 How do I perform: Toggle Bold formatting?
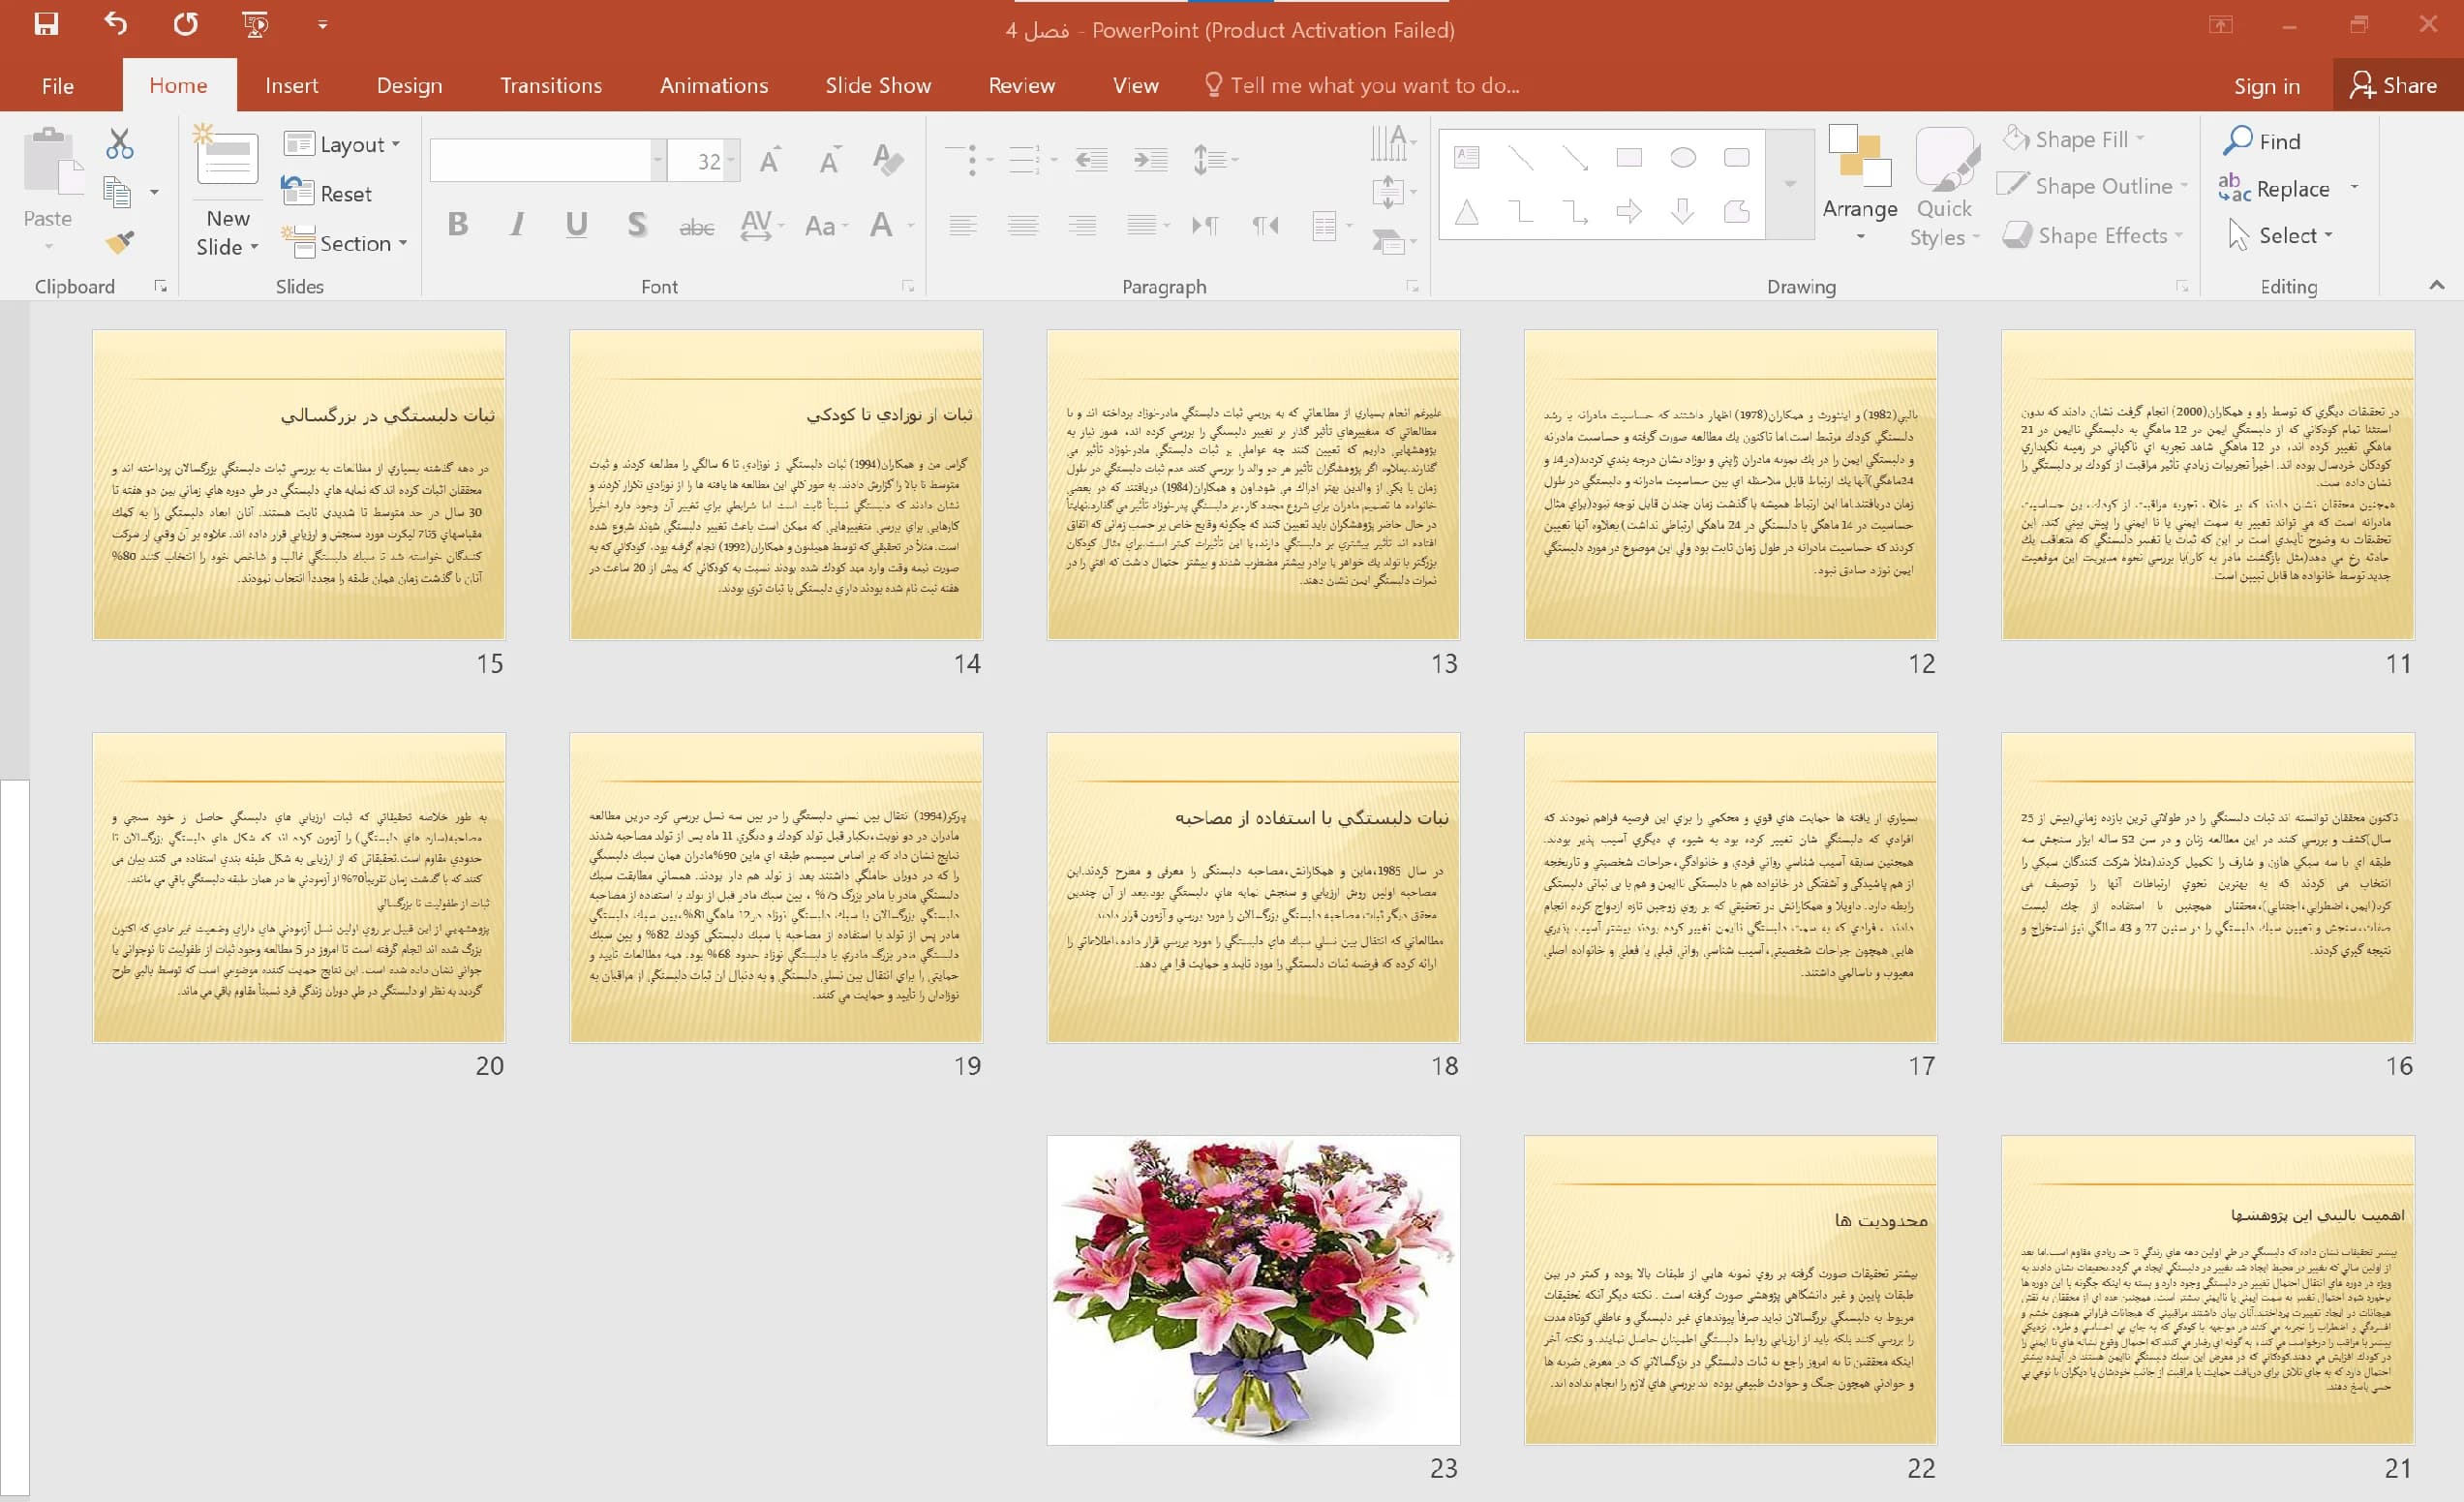coord(458,224)
